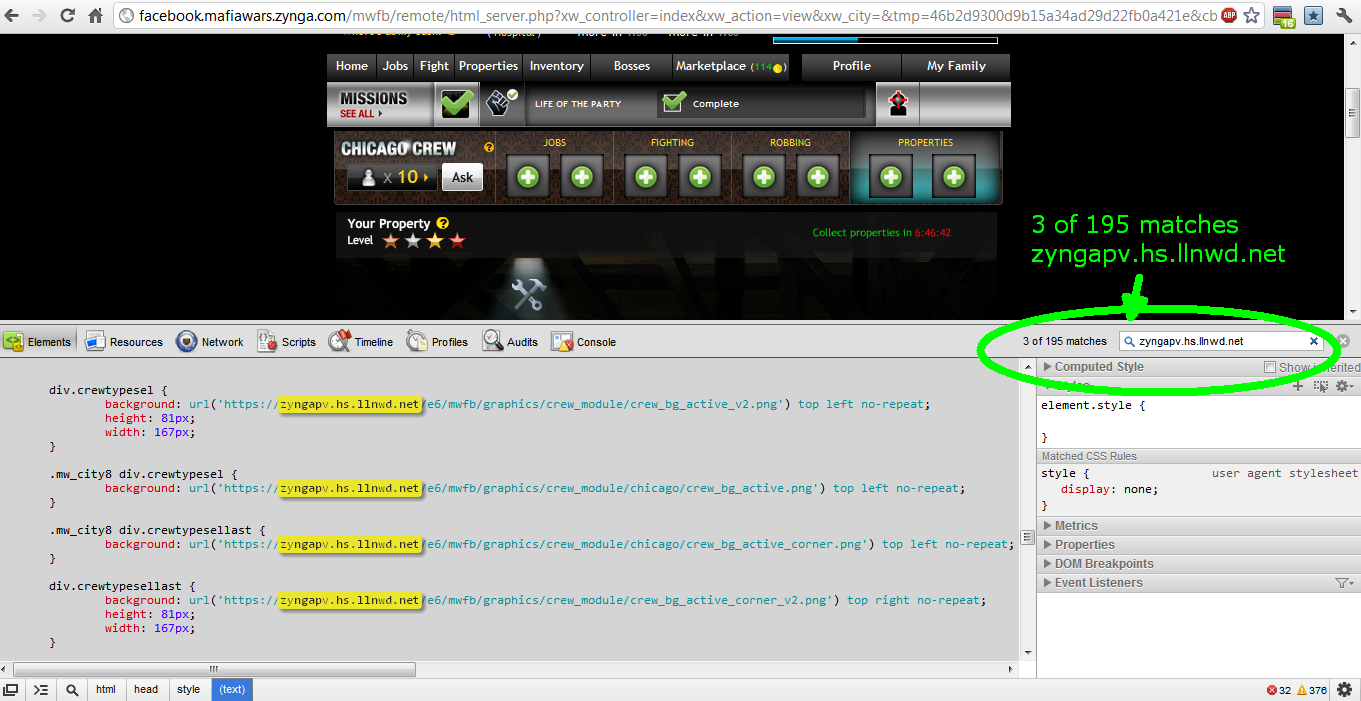Select the style breadcrumb
The height and width of the screenshot is (701, 1361).
click(188, 690)
